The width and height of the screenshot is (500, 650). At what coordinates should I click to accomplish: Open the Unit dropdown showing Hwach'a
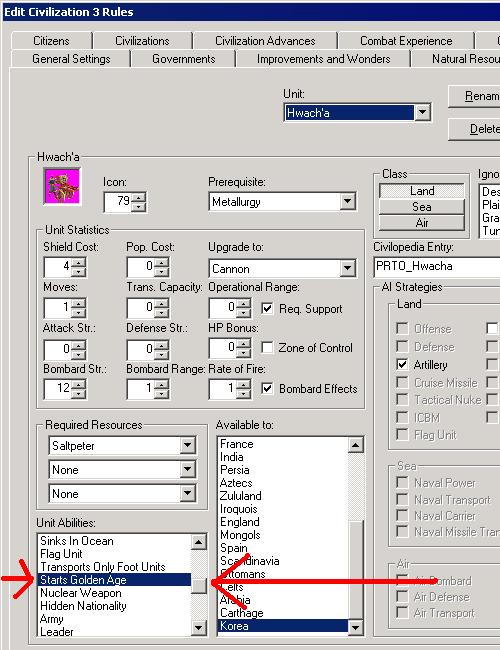(x=422, y=112)
